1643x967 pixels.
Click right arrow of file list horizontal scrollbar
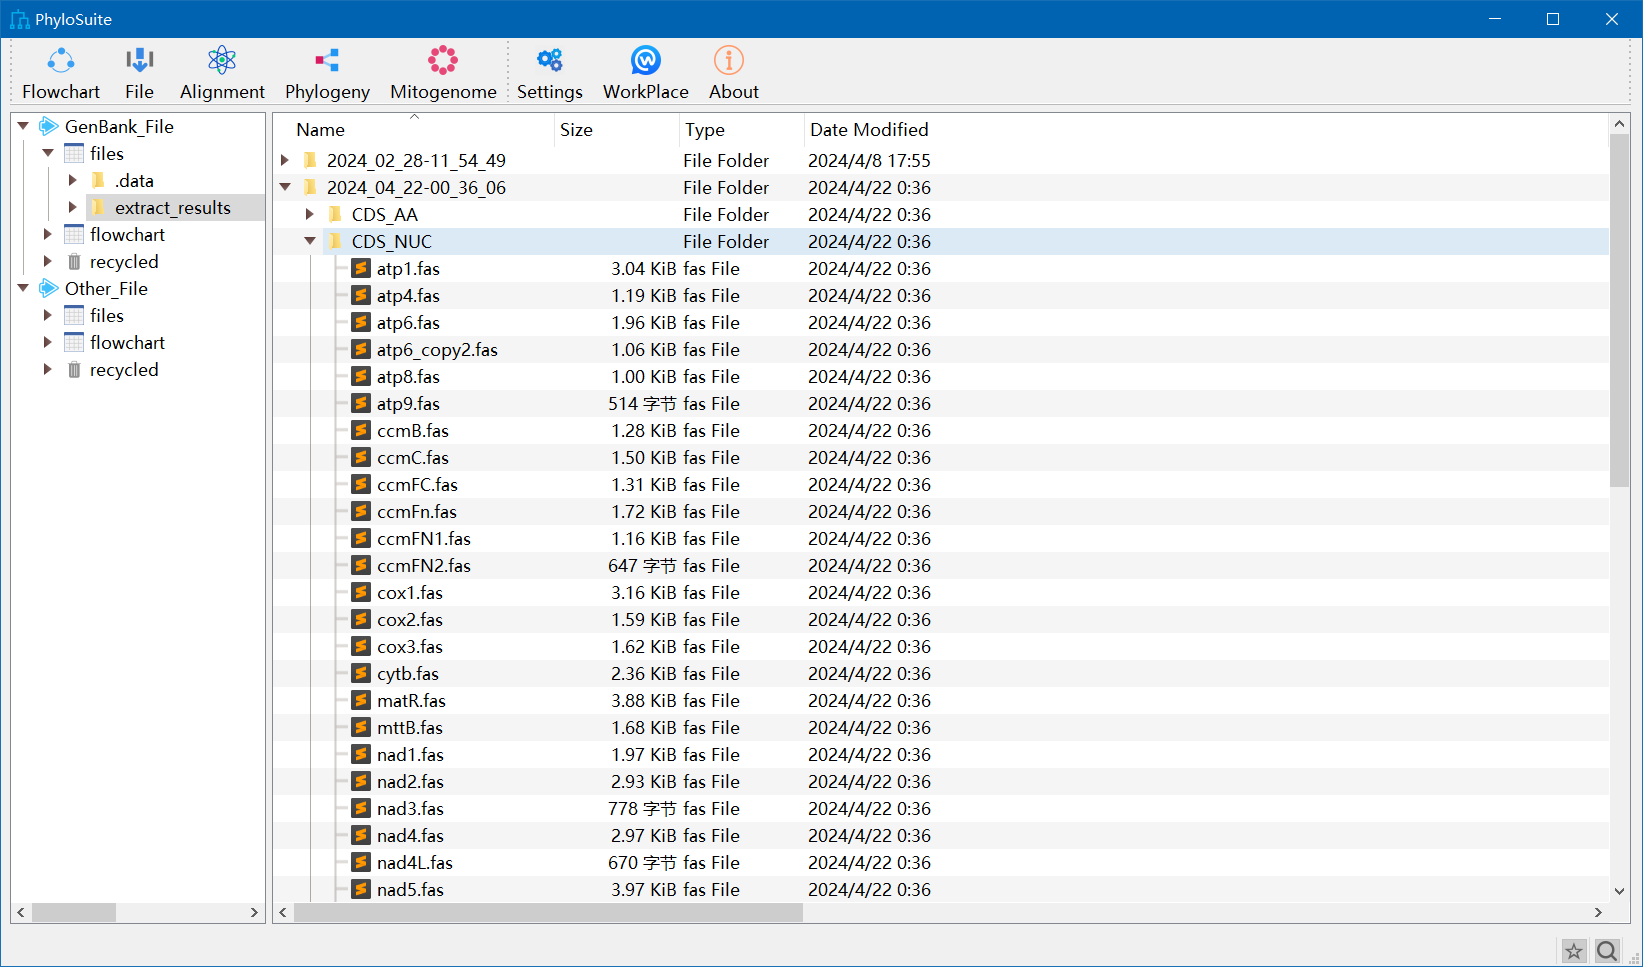click(1598, 912)
